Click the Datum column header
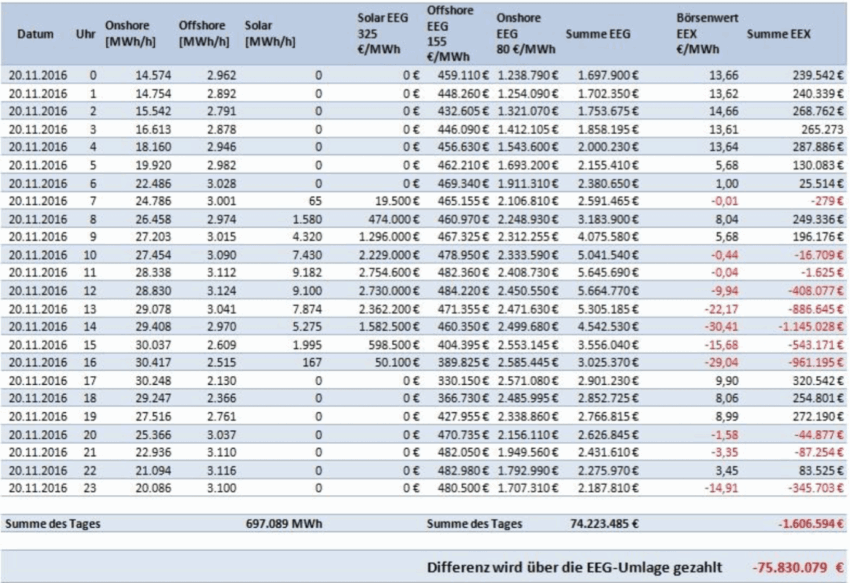The image size is (850, 583). point(35,34)
